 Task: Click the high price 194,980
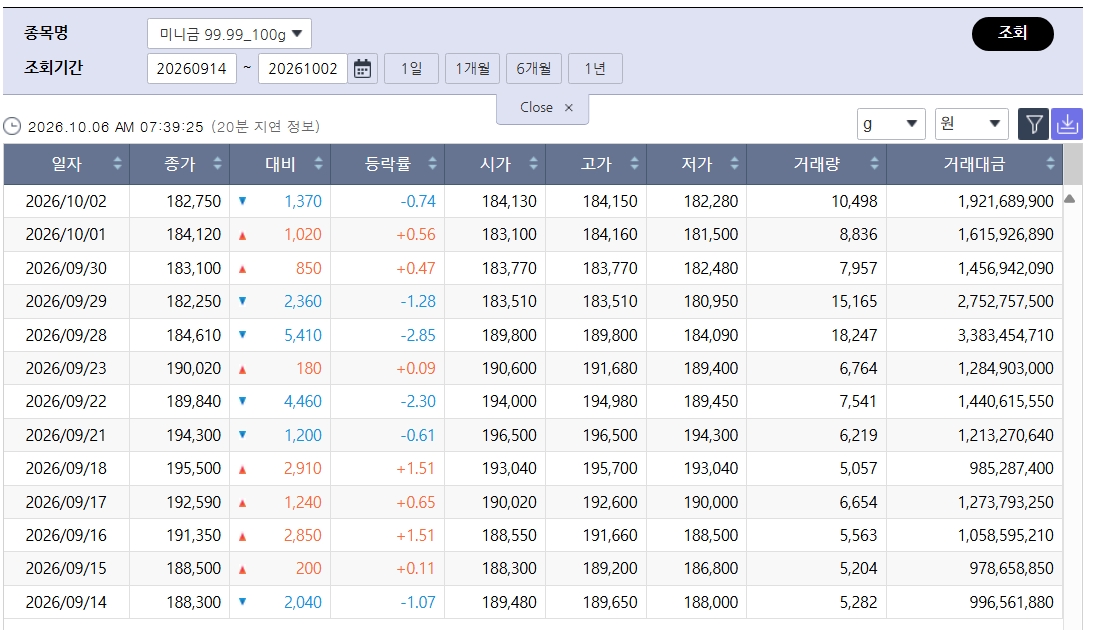pyautogui.click(x=610, y=402)
